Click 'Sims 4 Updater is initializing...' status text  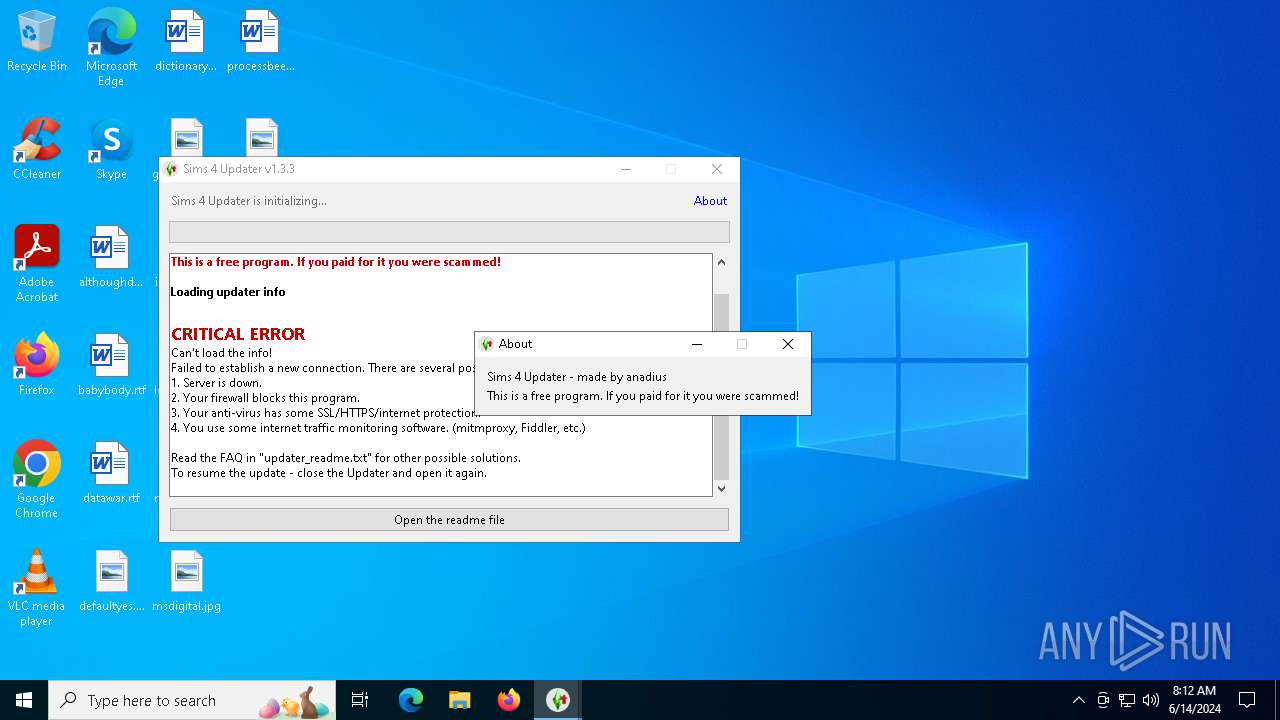tap(249, 201)
